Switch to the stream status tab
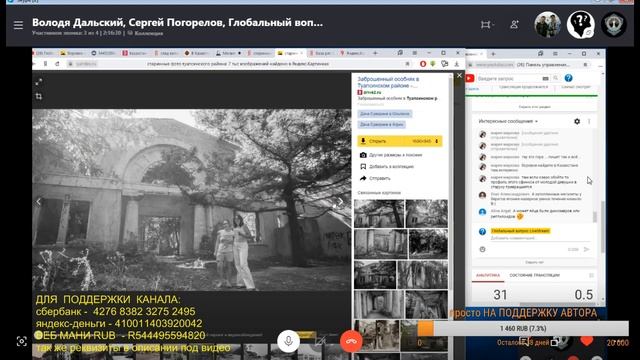Image resolution: width=640 pixels, height=360 pixels. (534, 275)
